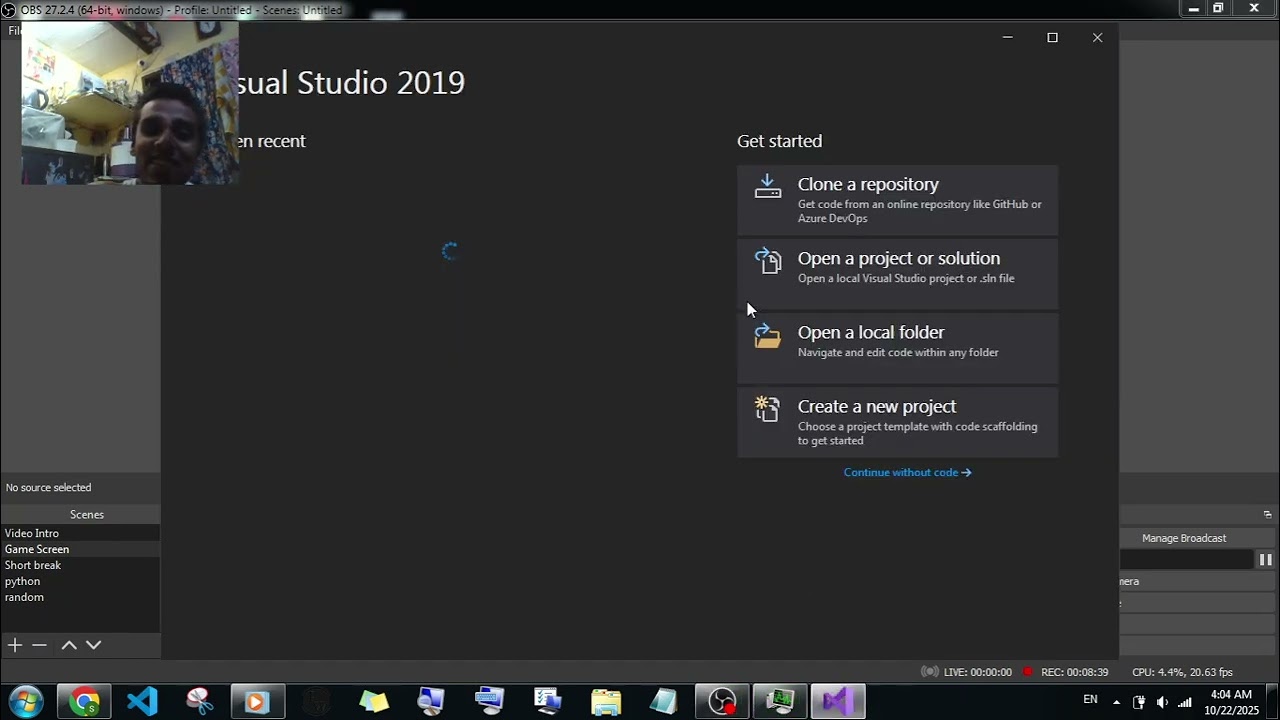
Task: Select Clone a repository option
Action: (897, 200)
